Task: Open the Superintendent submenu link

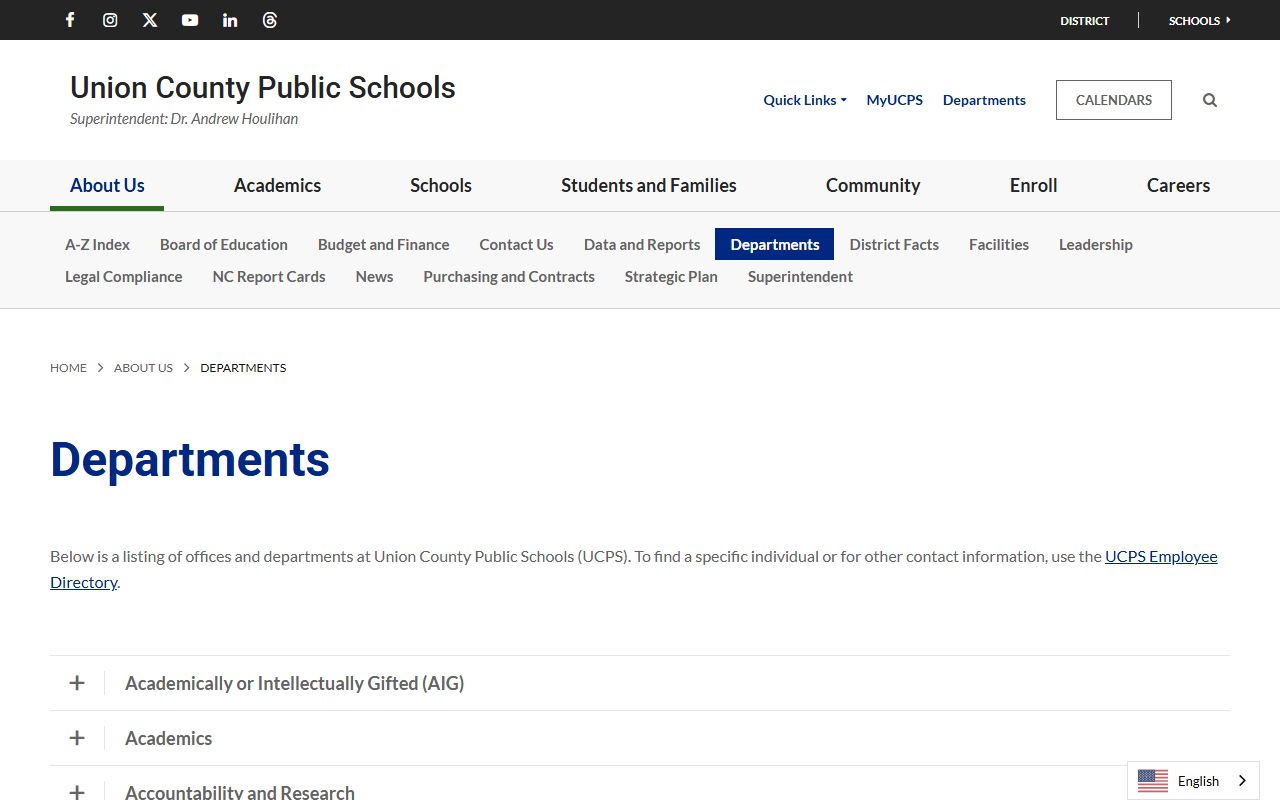Action: [800, 276]
